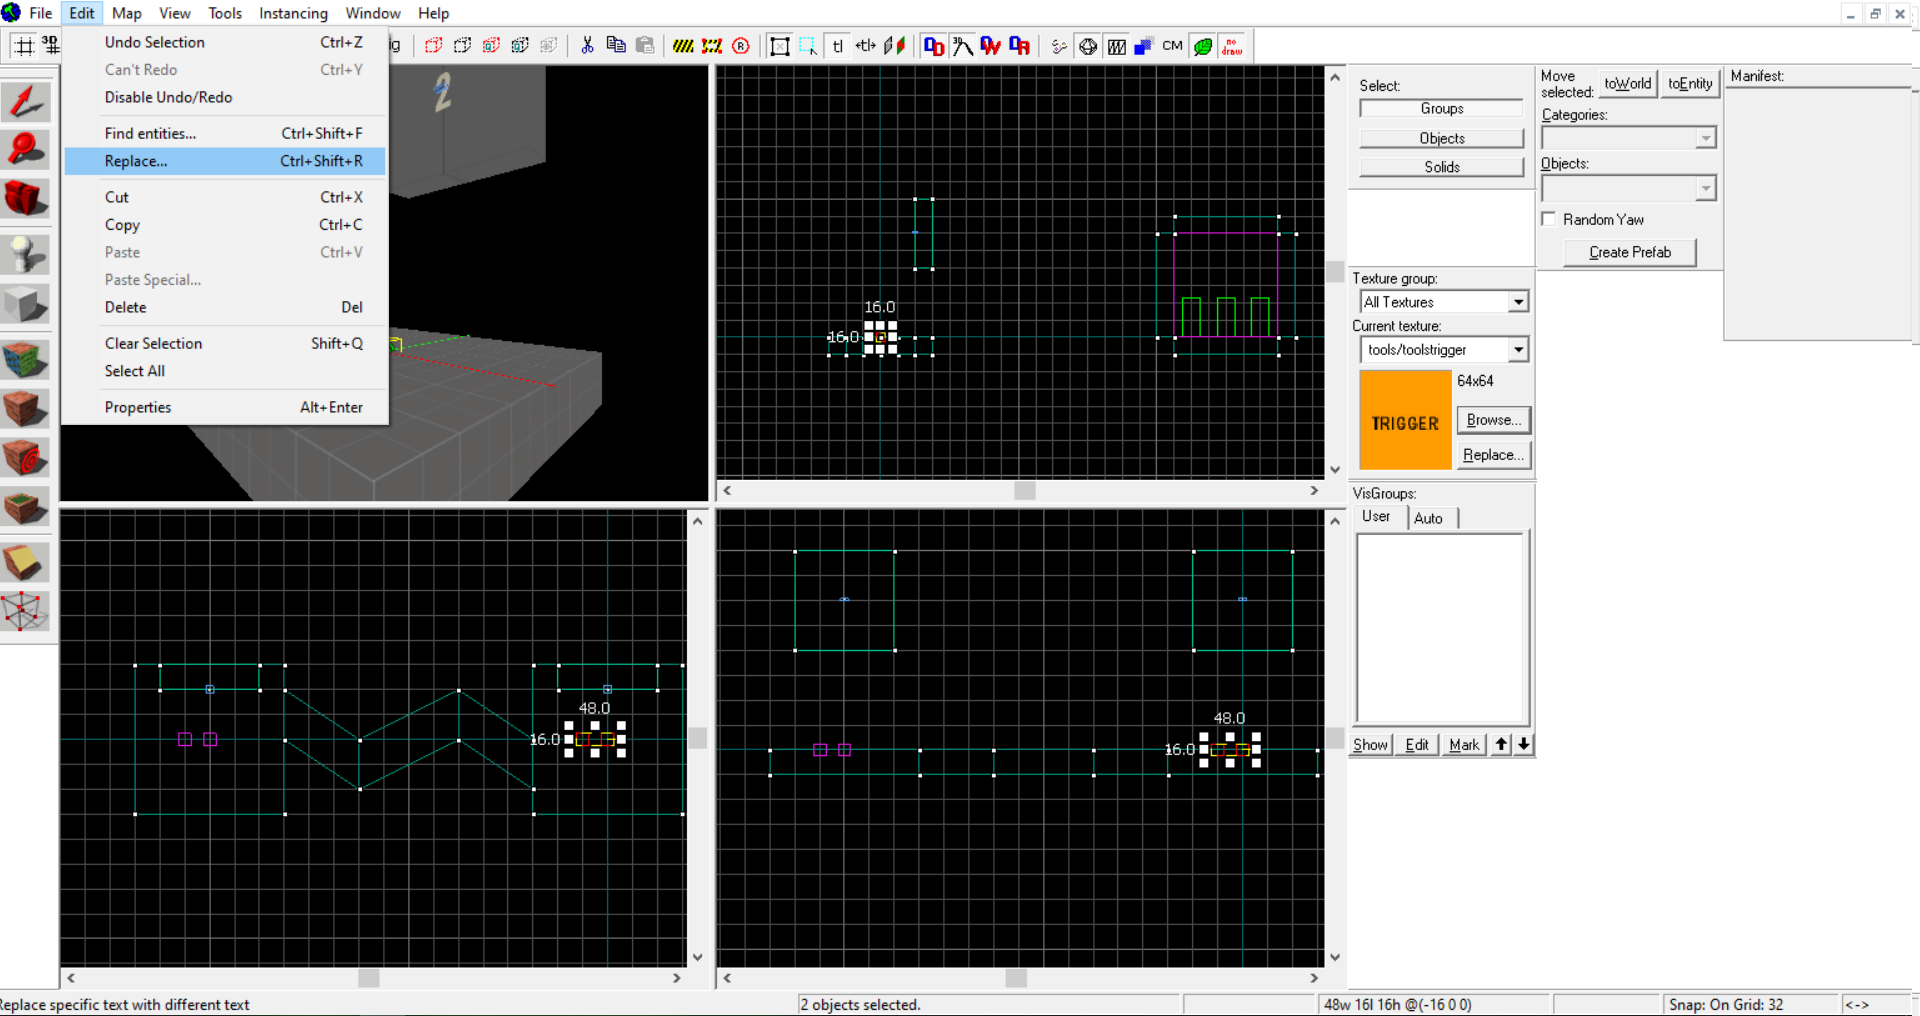Click the red circled R radius-culling icon
This screenshot has width=1920, height=1016.
[x=741, y=46]
